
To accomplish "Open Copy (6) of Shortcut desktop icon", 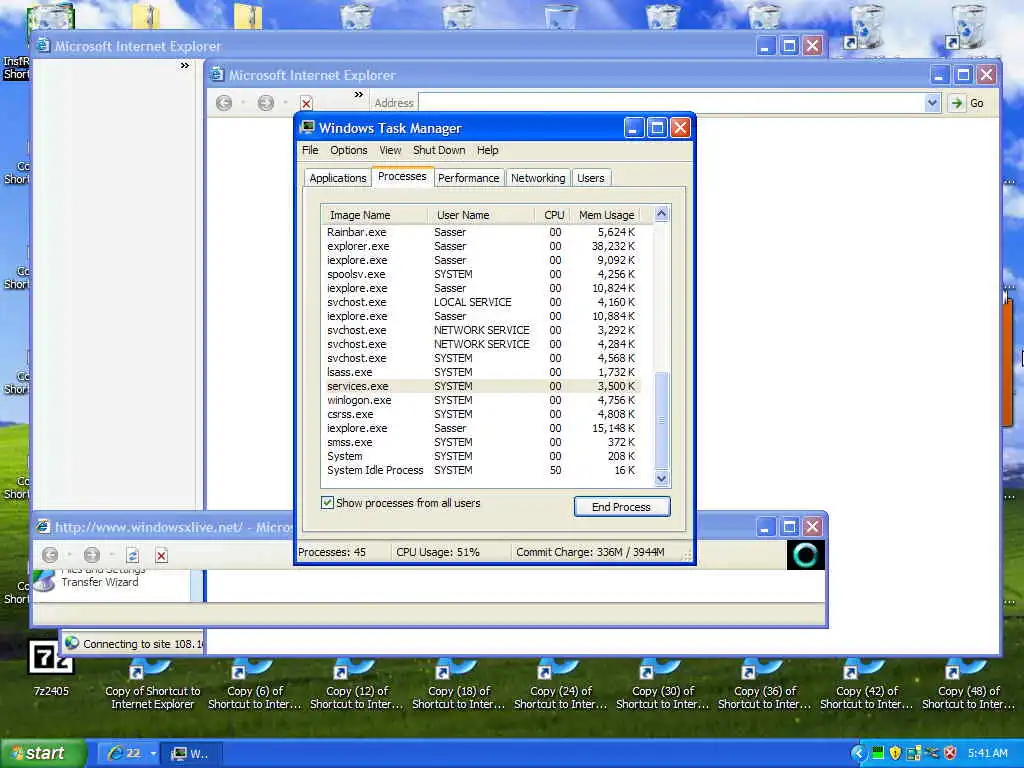I will 255,684.
